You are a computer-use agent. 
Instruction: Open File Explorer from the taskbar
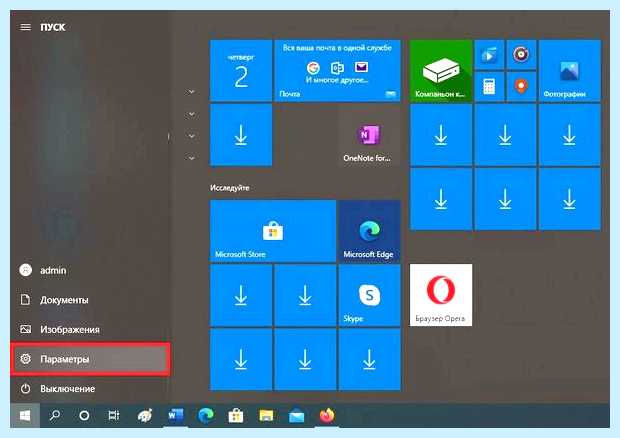click(x=266, y=415)
